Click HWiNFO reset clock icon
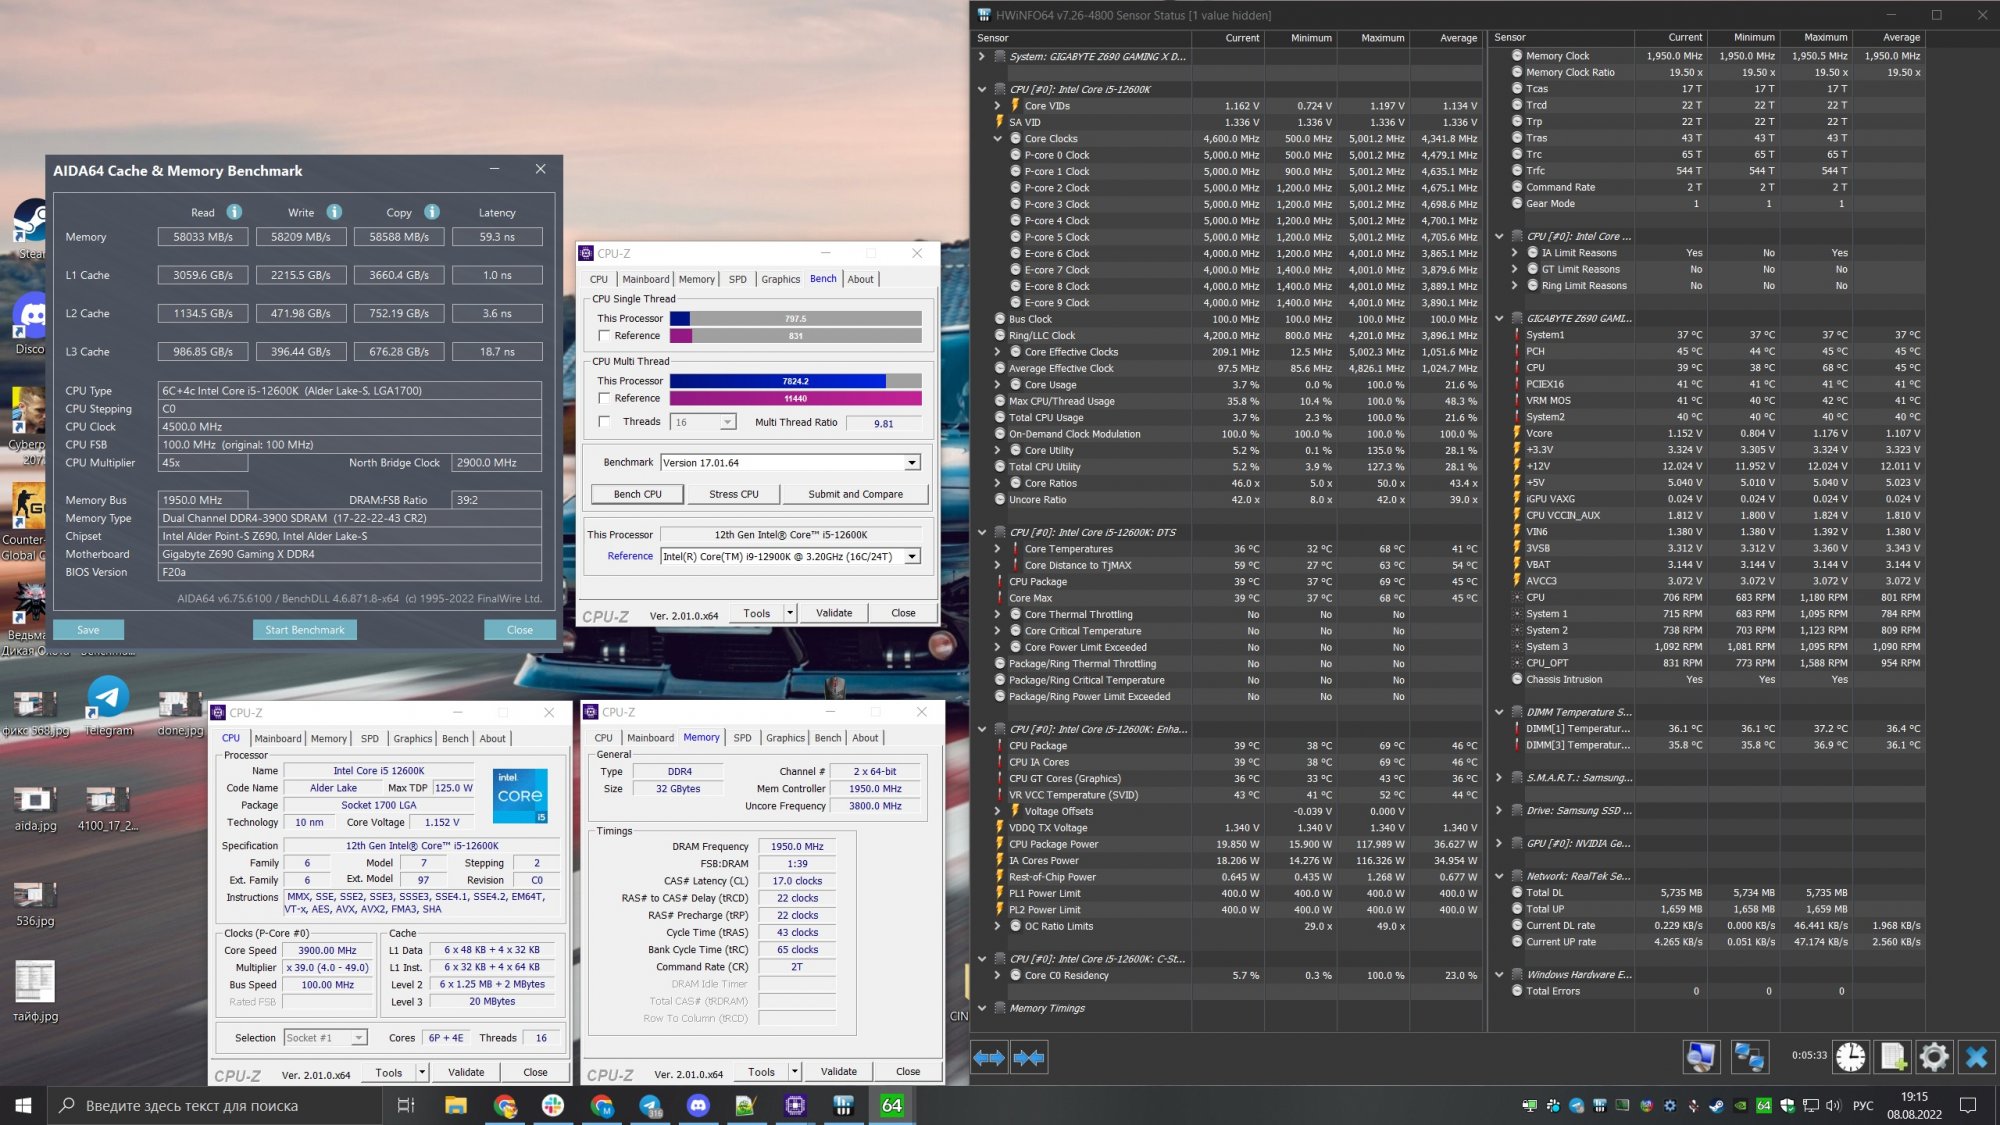Screen dimensions: 2000x1125 click(1850, 1057)
